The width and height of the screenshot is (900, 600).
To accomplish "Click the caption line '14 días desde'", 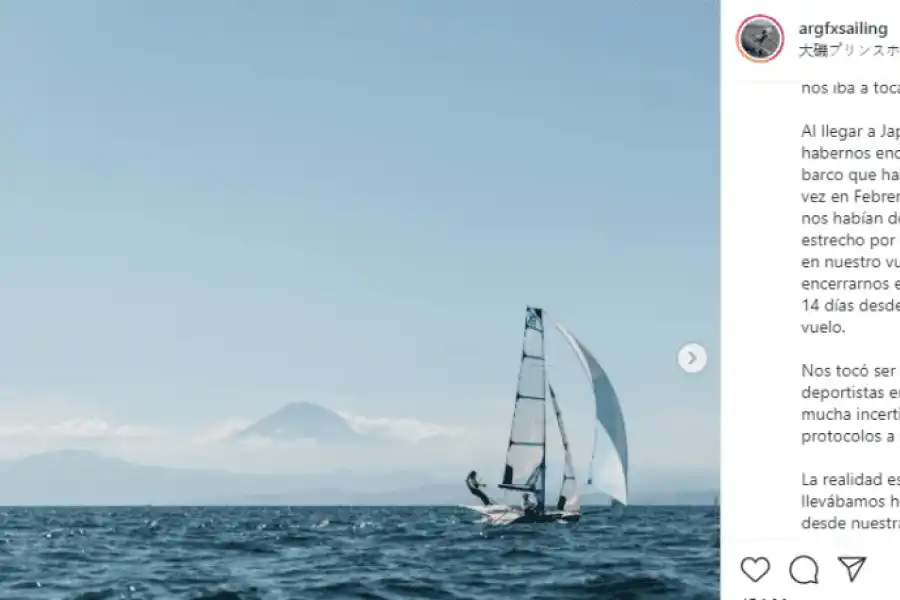I will pyautogui.click(x=851, y=305).
